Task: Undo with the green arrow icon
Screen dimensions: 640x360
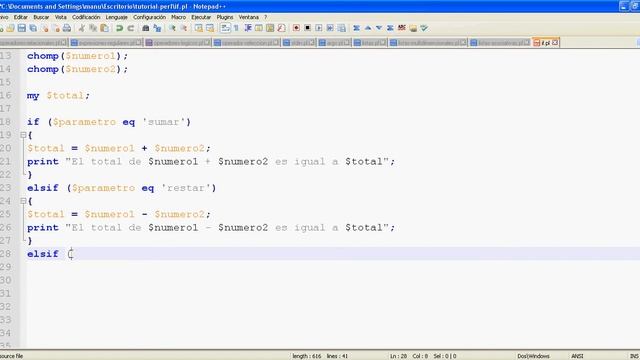Action: (x=119, y=28)
